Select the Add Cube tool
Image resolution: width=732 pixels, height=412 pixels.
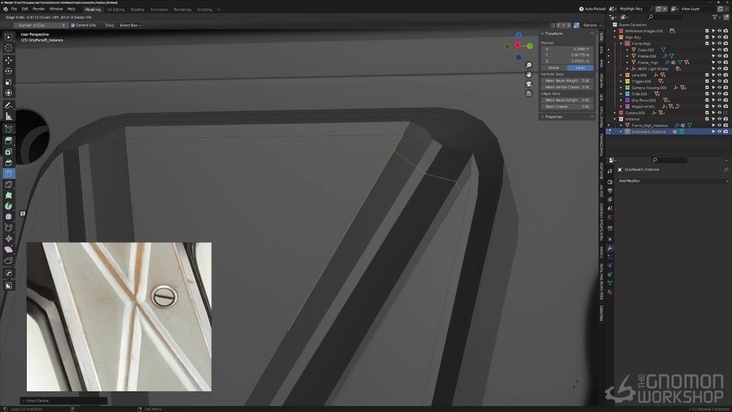8,129
